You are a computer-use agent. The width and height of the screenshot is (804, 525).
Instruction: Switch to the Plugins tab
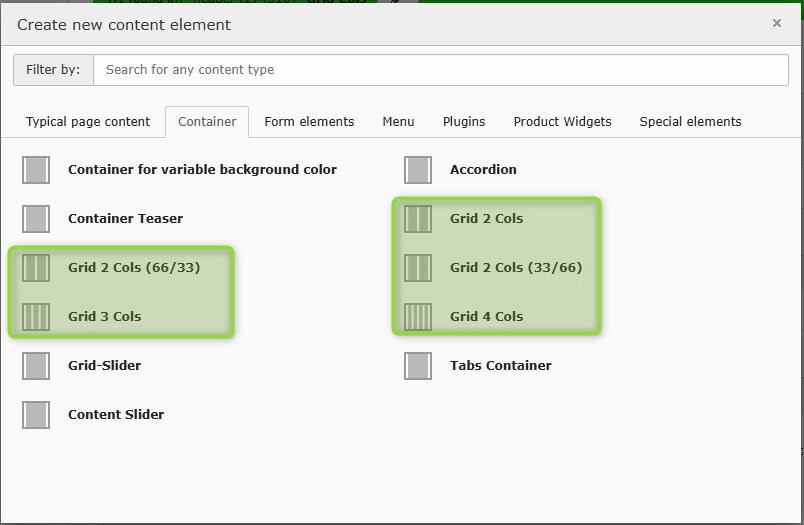click(464, 122)
